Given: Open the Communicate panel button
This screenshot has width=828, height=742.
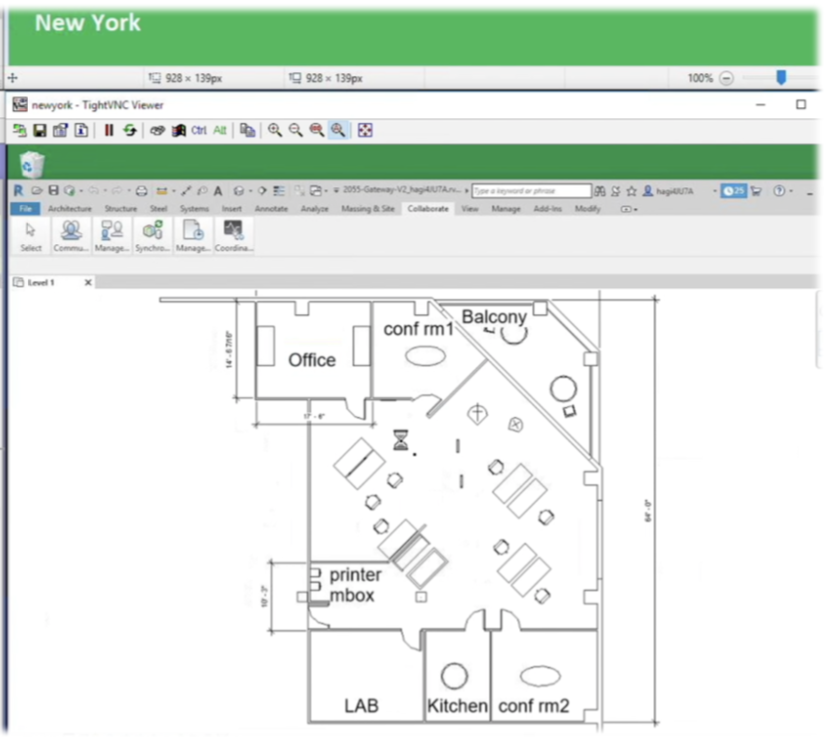Looking at the screenshot, I should (71, 237).
